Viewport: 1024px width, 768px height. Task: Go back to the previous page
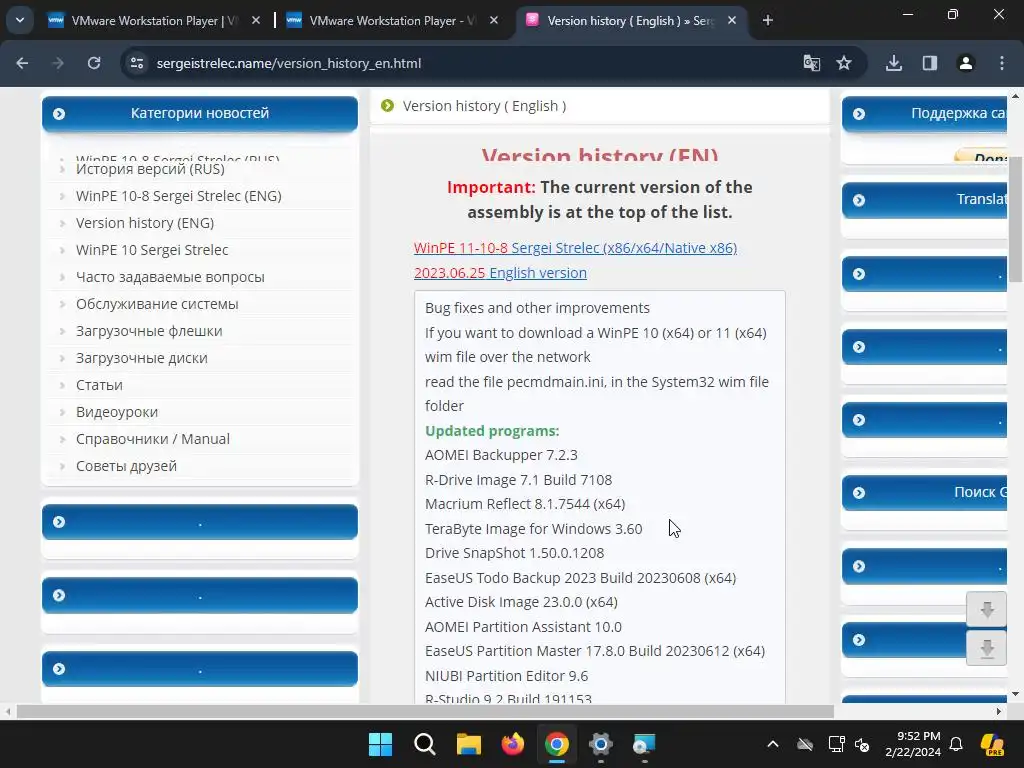22,63
